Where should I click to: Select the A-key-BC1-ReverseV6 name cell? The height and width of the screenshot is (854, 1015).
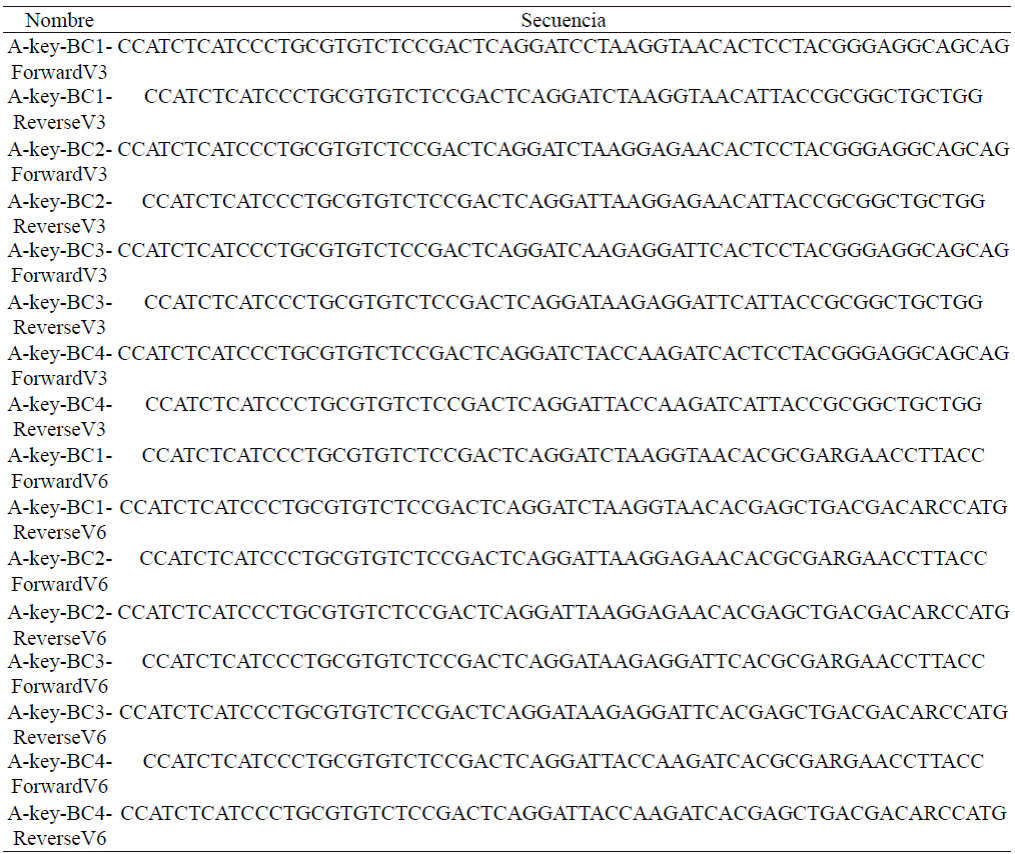click(60, 520)
